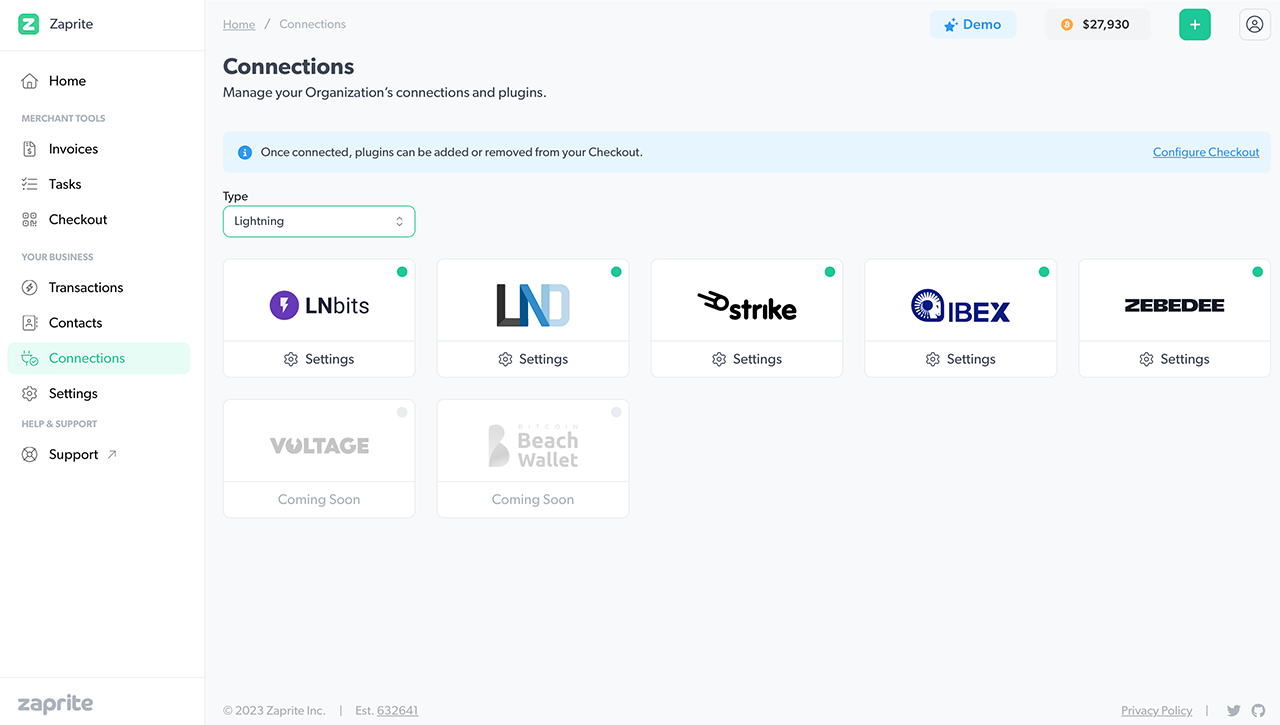Click the green status dot on ZEBEDEE
This screenshot has height=725, width=1280.
tap(1258, 272)
